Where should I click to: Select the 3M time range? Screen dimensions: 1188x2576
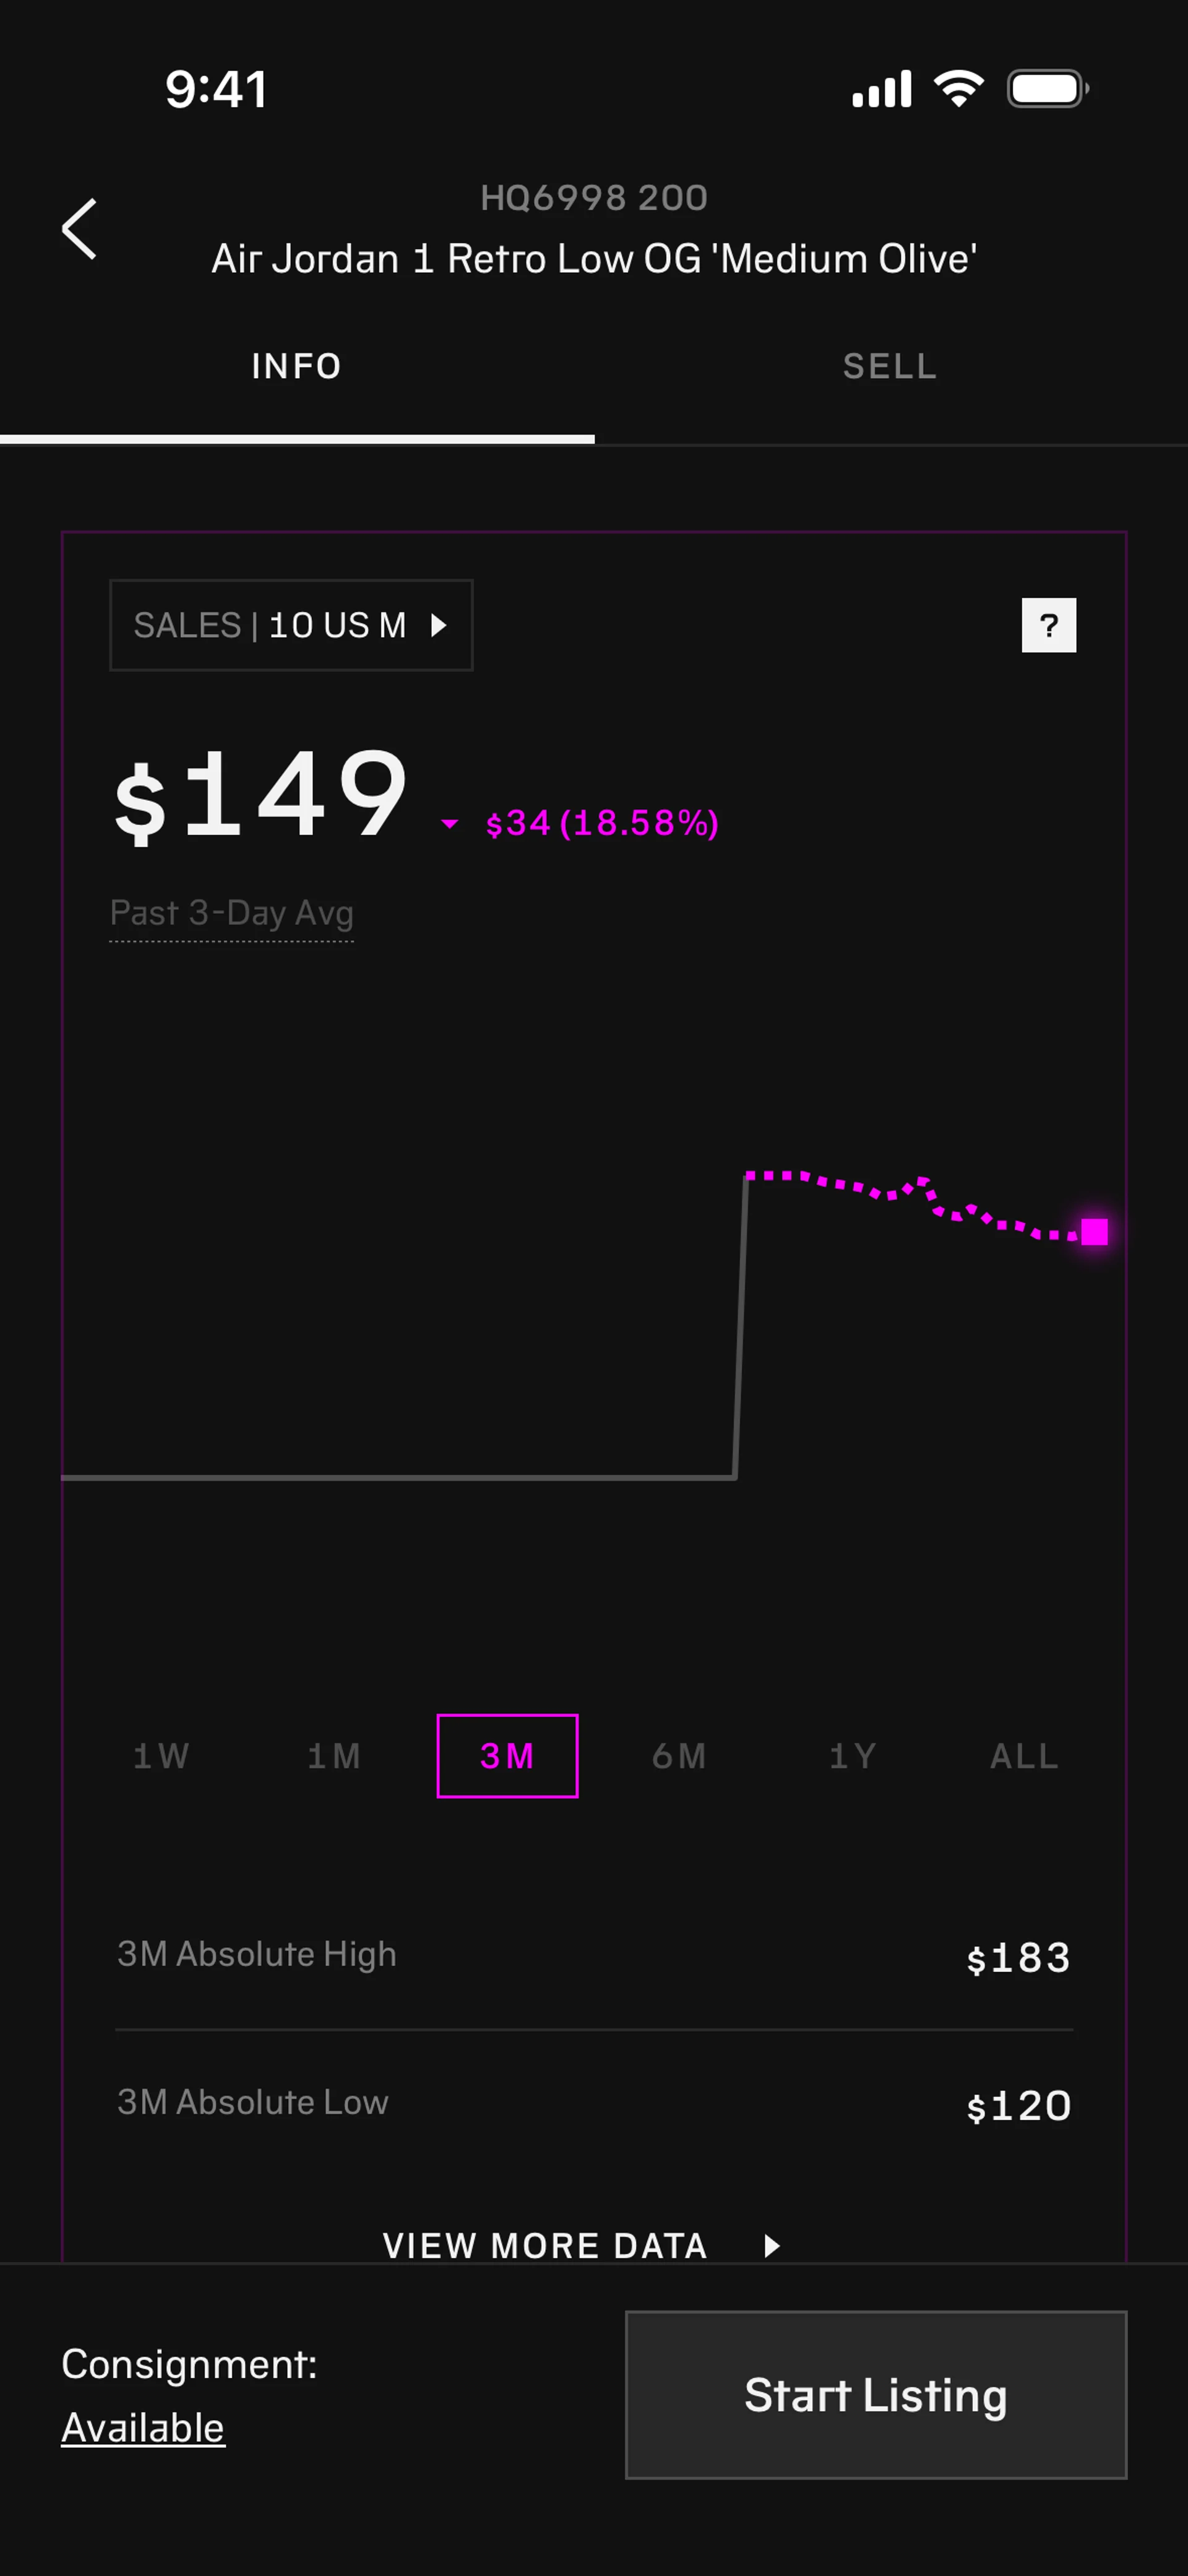[x=507, y=1756]
